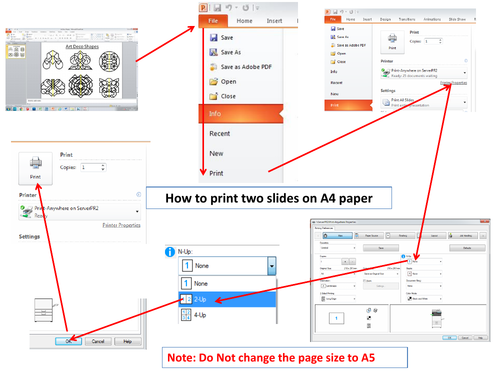Choose Save in the enlarged File menu
The height and width of the screenshot is (375, 500).
[222, 38]
